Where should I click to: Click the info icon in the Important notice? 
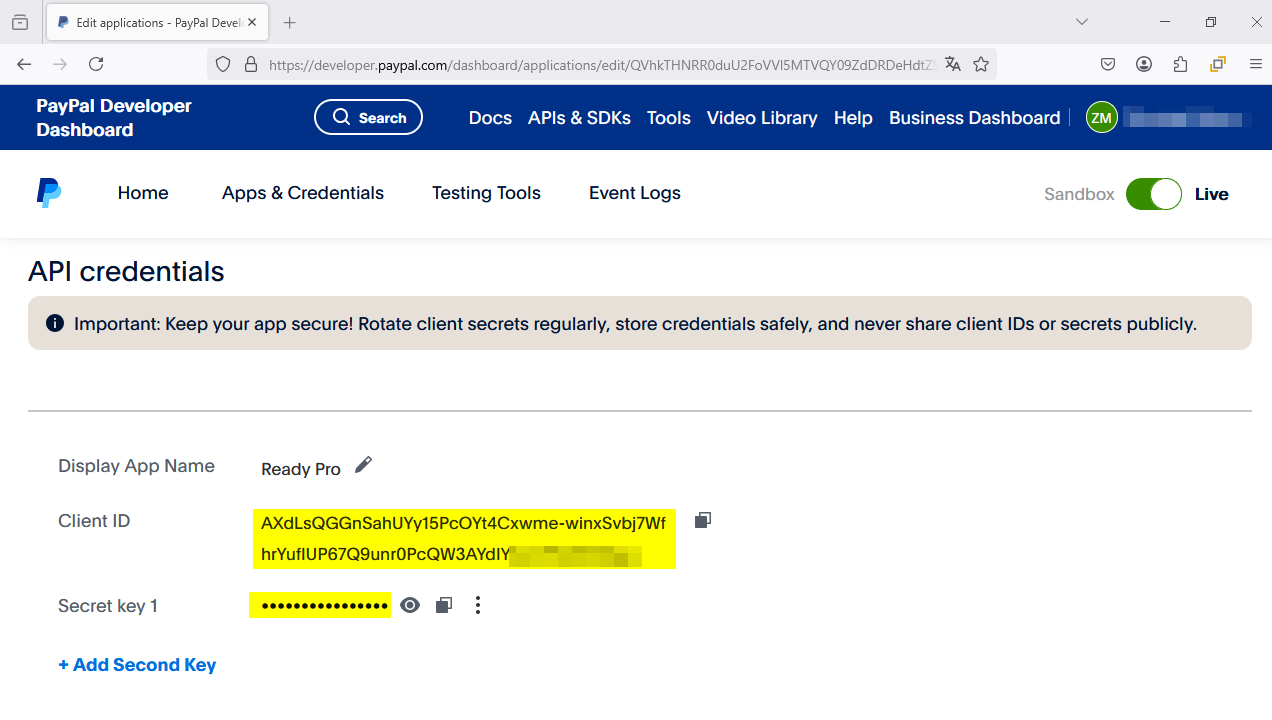(55, 323)
